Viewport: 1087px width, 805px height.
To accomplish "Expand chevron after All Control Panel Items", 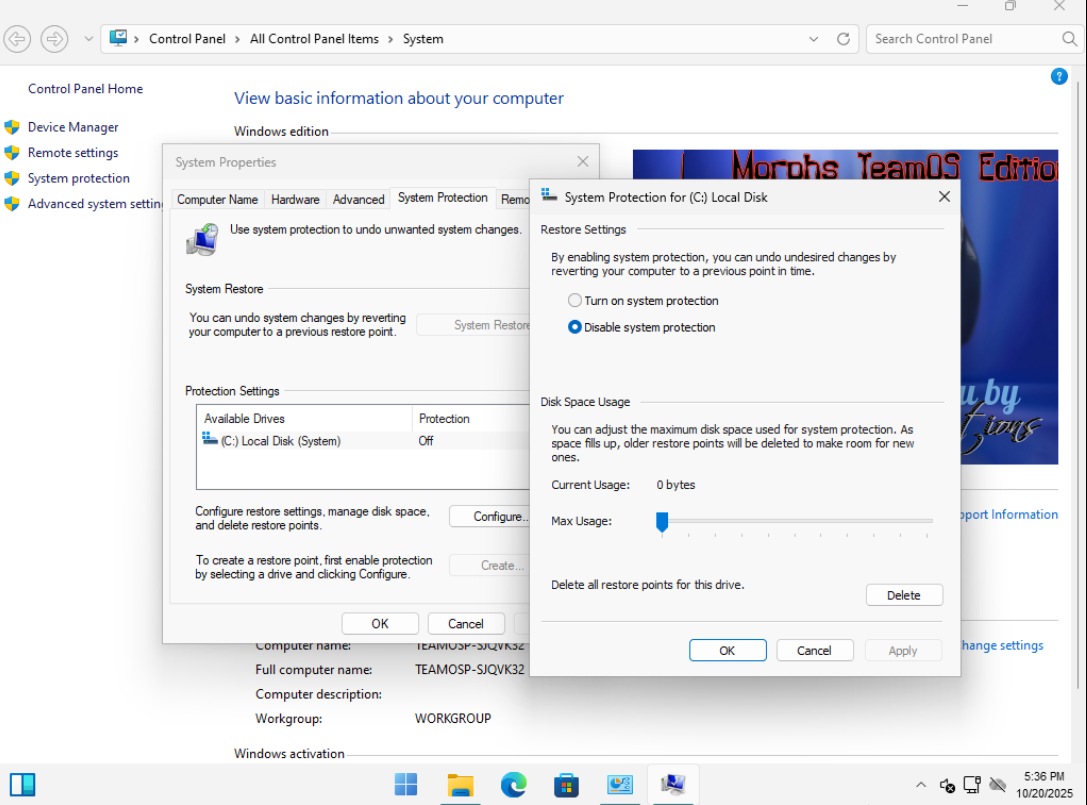I will (x=390, y=40).
